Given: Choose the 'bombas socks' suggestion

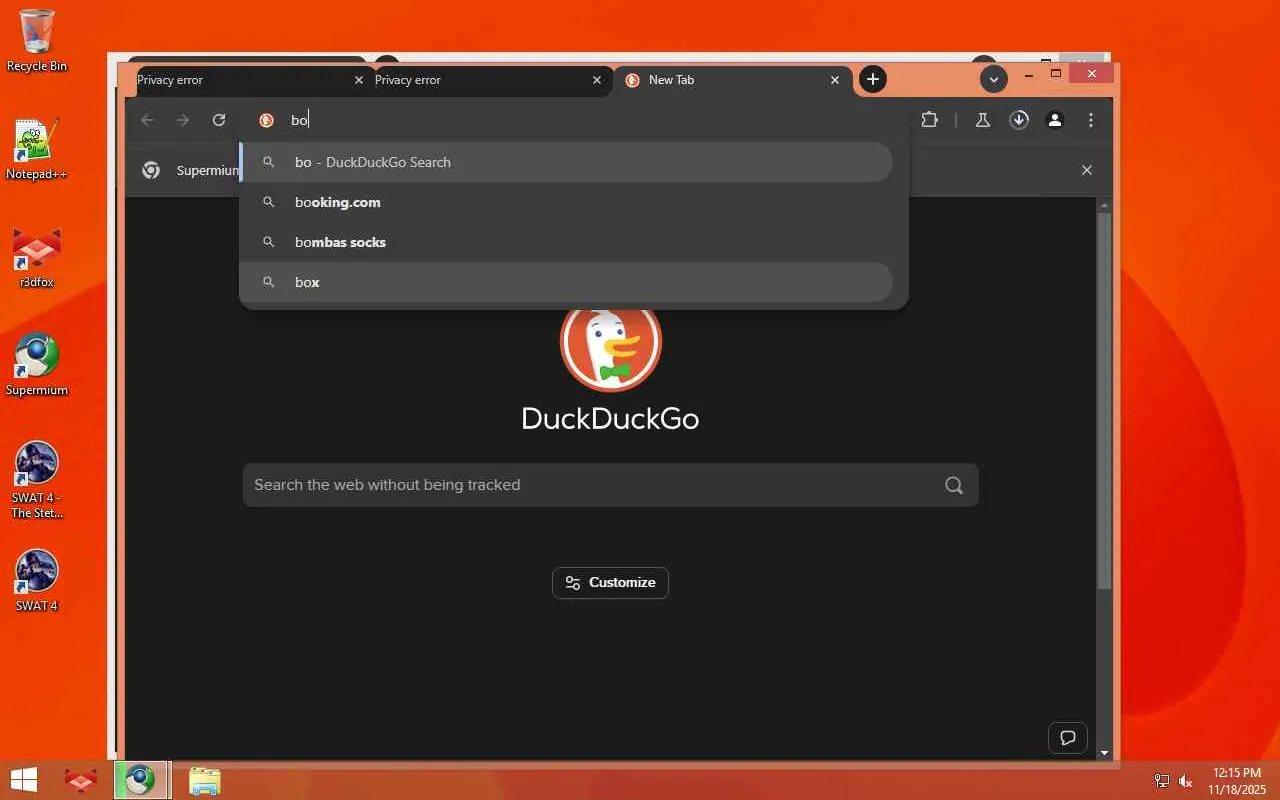Looking at the screenshot, I should pyautogui.click(x=567, y=242).
